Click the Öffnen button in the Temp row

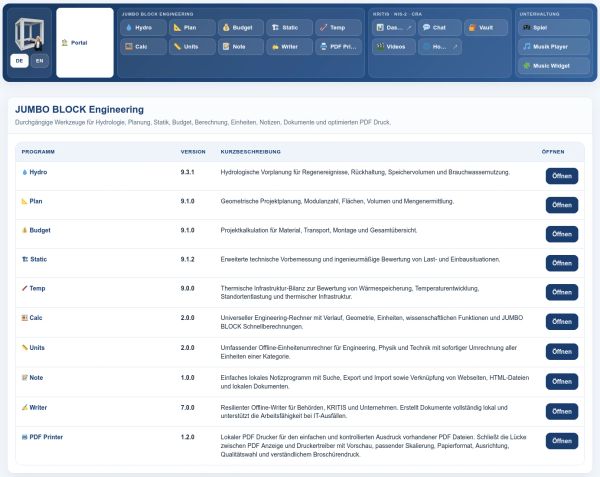(562, 292)
